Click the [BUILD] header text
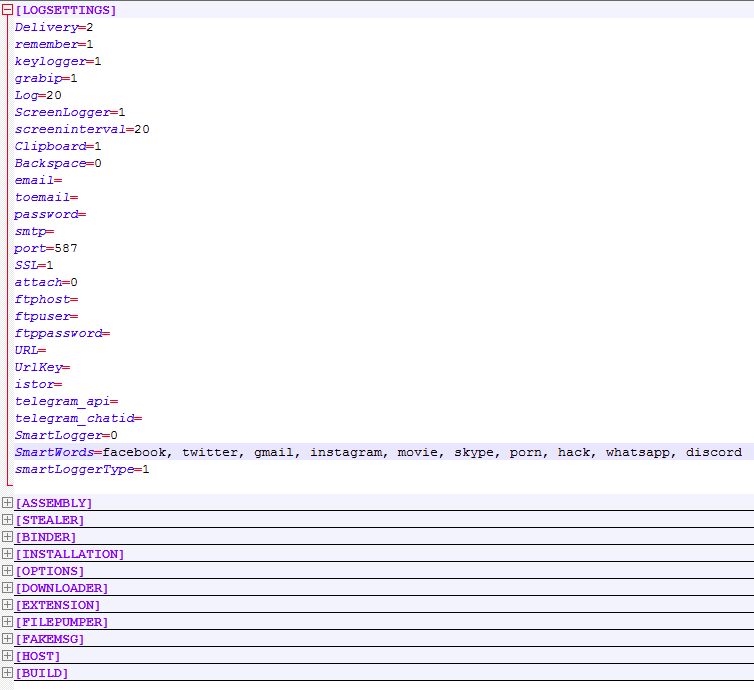This screenshot has height=690, width=754. (42, 673)
